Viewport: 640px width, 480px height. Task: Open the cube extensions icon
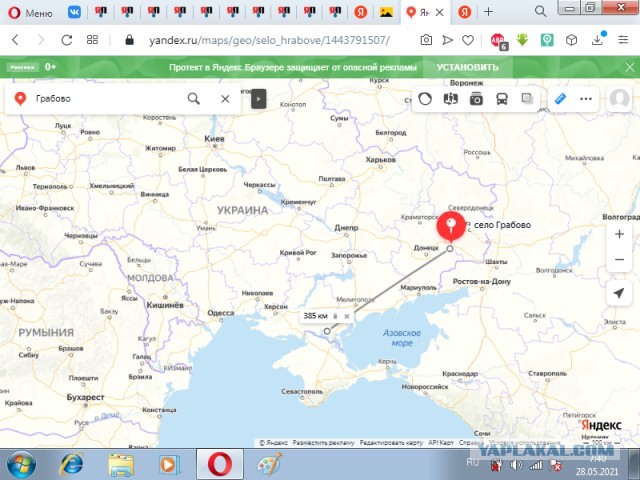(571, 40)
